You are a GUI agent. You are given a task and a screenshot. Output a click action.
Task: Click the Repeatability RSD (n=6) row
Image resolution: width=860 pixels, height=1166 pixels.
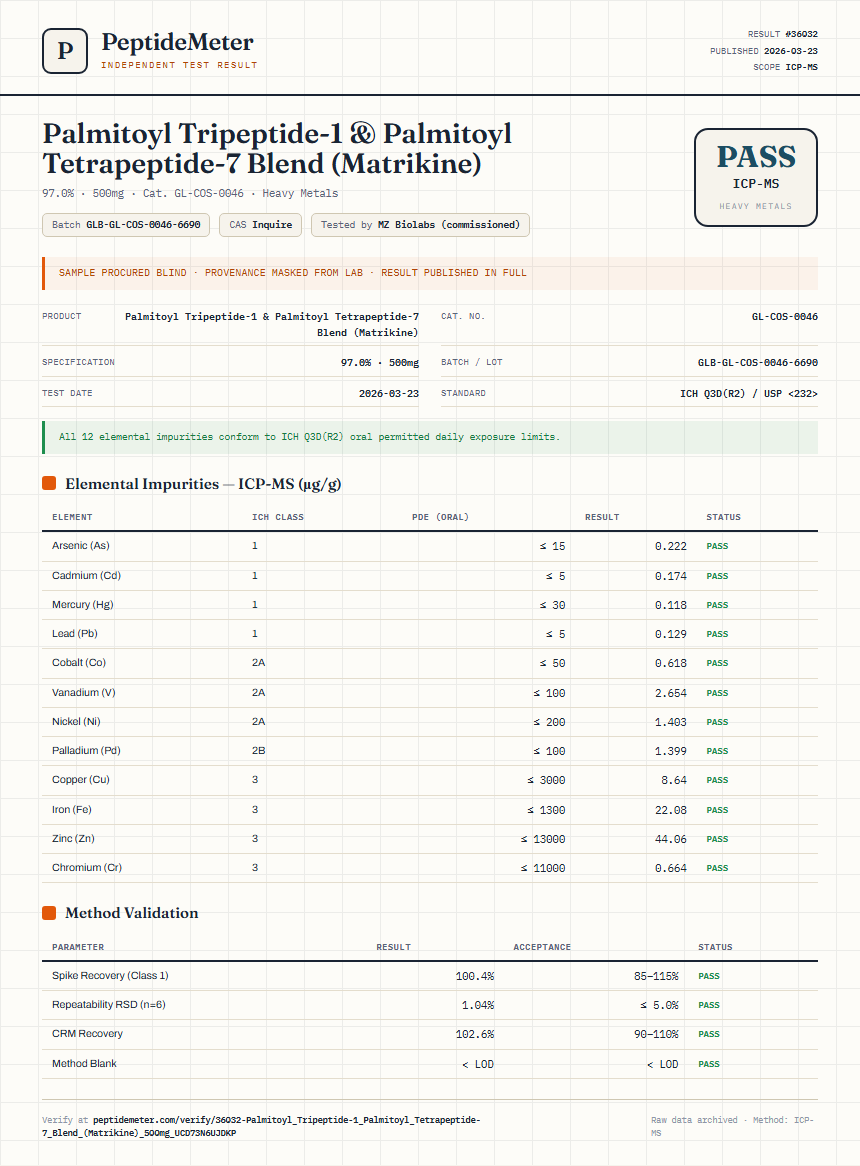pos(430,1005)
